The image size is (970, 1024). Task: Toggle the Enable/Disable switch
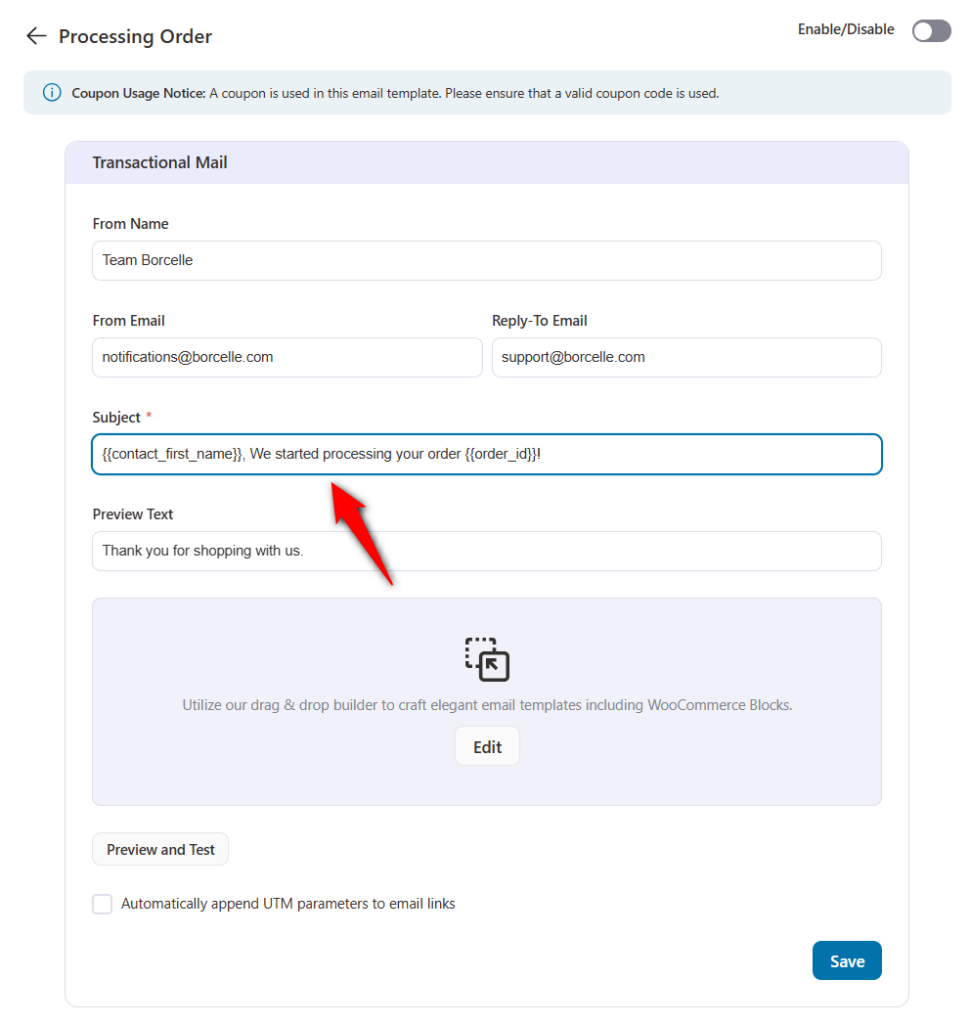[x=931, y=31]
